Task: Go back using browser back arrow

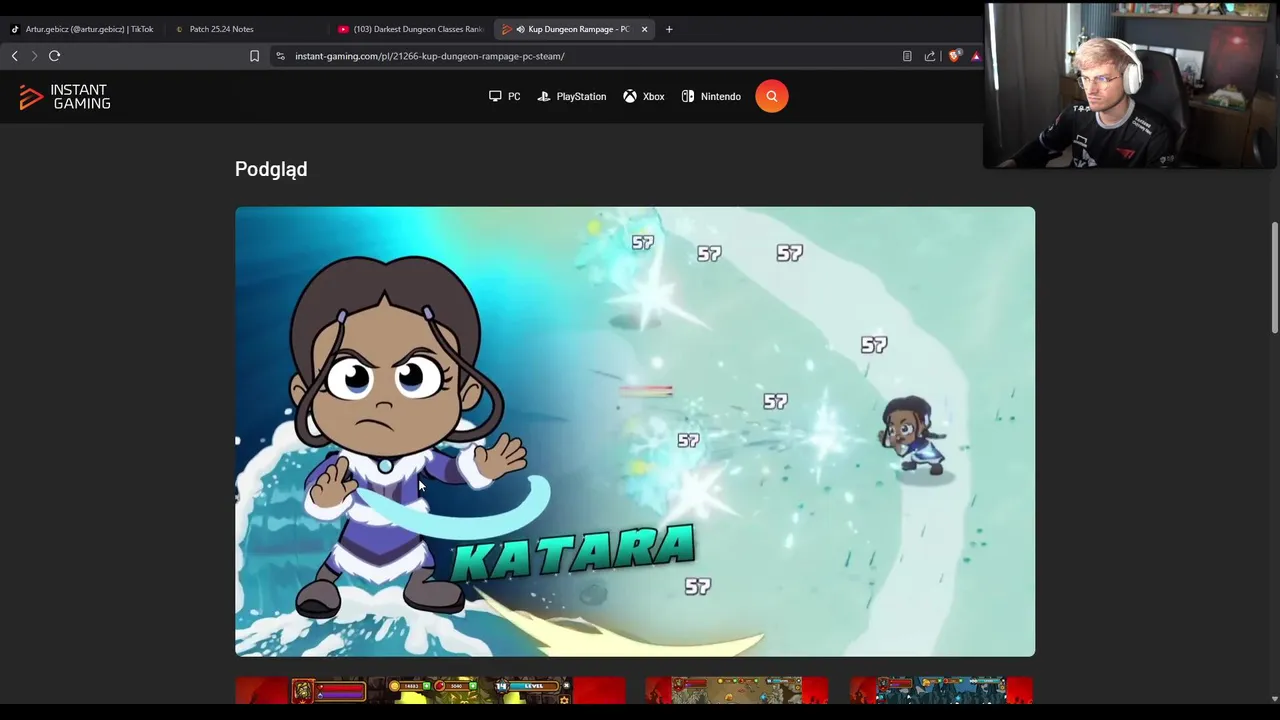Action: [x=14, y=56]
